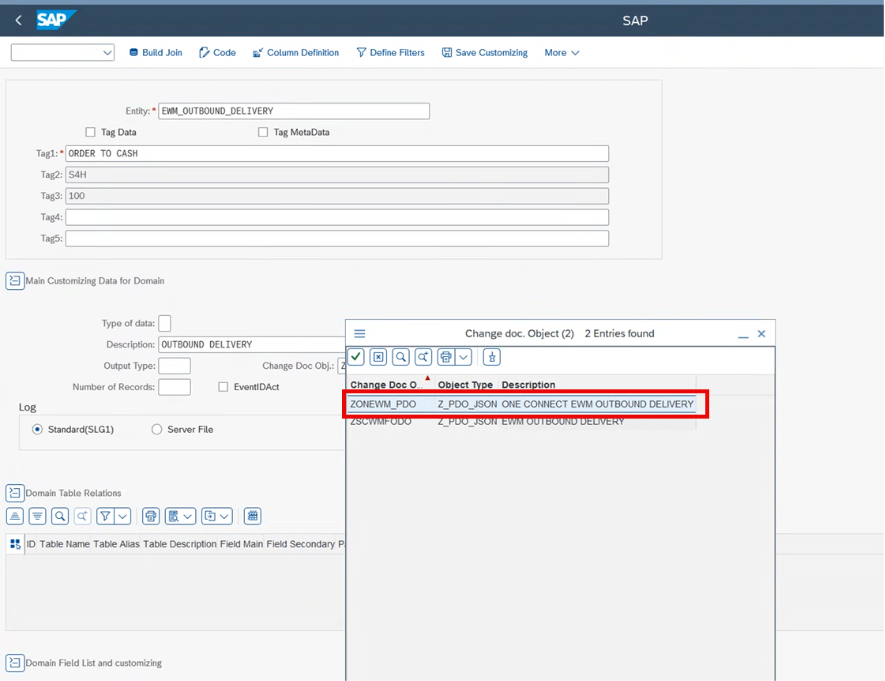This screenshot has width=885, height=681.
Task: Click the Build Join toolbar button
Action: [155, 53]
